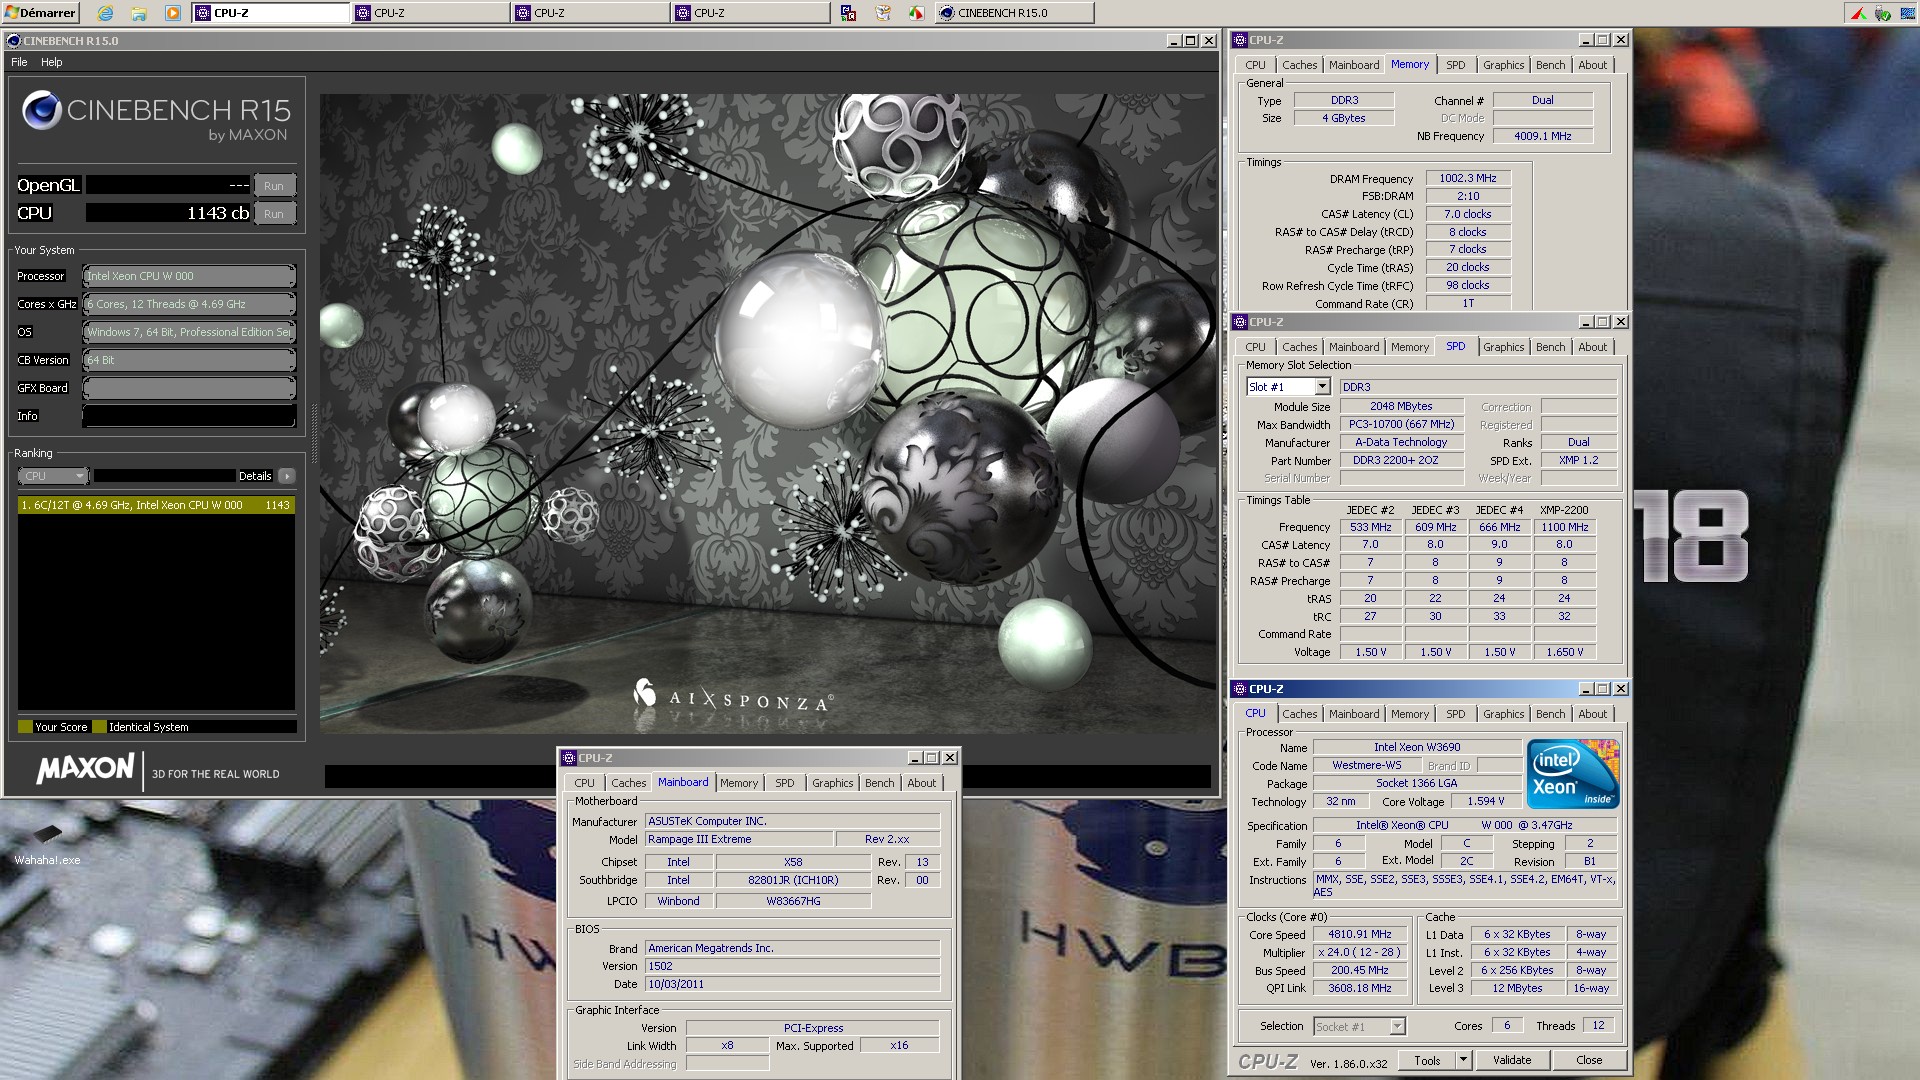Click the Close button in CPU-Z
Image resolution: width=1920 pixels, height=1080 pixels.
coord(1589,1060)
